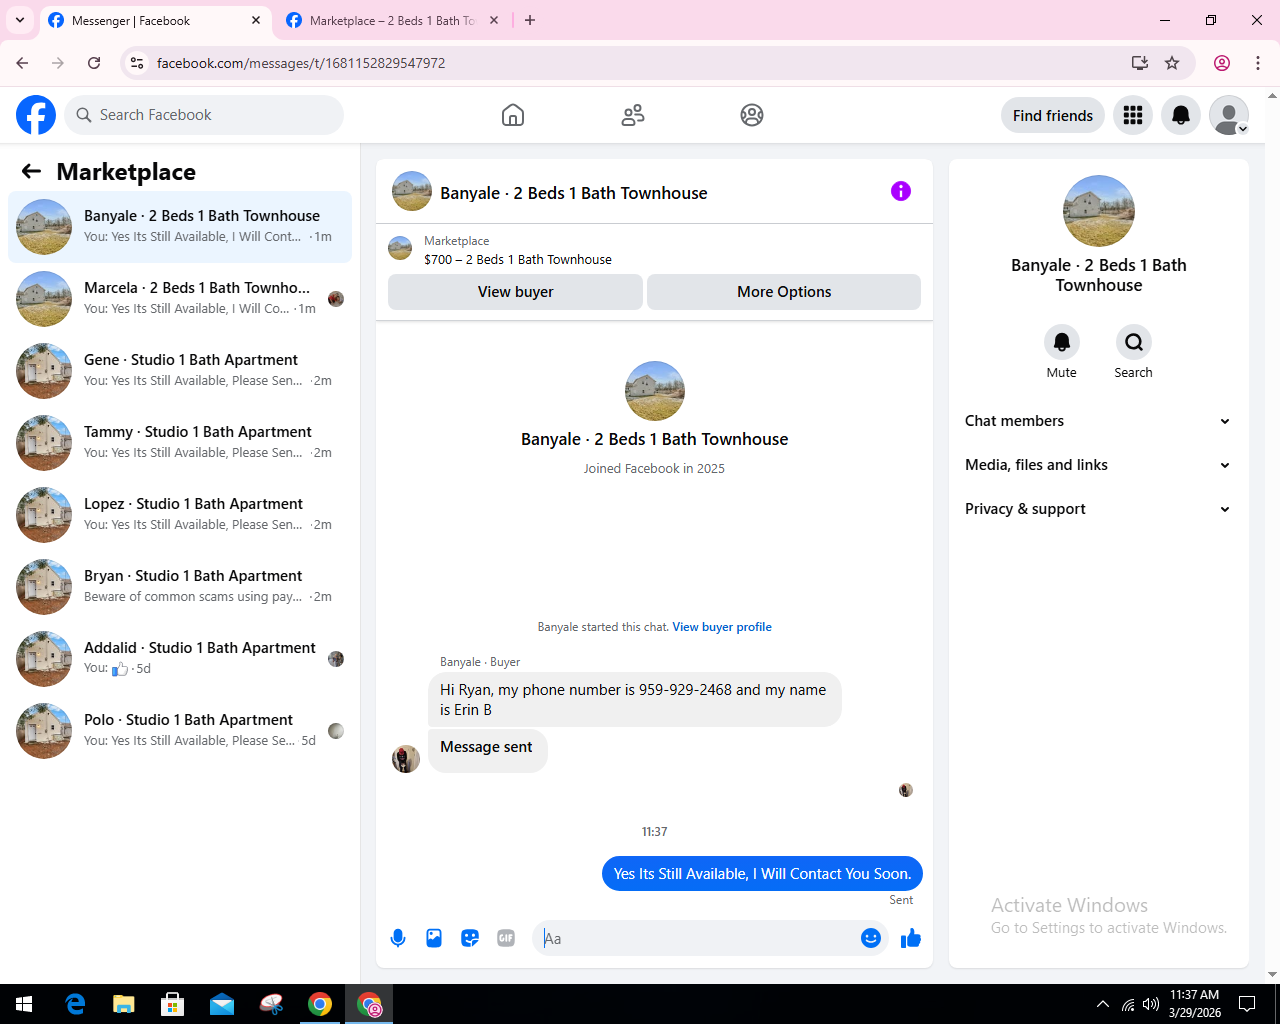Viewport: 1280px width, 1024px height.
Task: Open Windows Action Center notifications
Action: [x=1247, y=1004]
